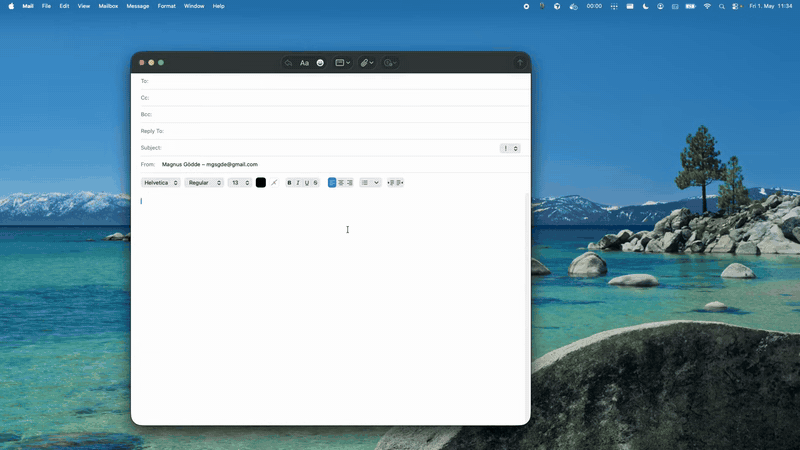This screenshot has height=450, width=800.
Task: Open Control Center icon
Action: [736, 6]
